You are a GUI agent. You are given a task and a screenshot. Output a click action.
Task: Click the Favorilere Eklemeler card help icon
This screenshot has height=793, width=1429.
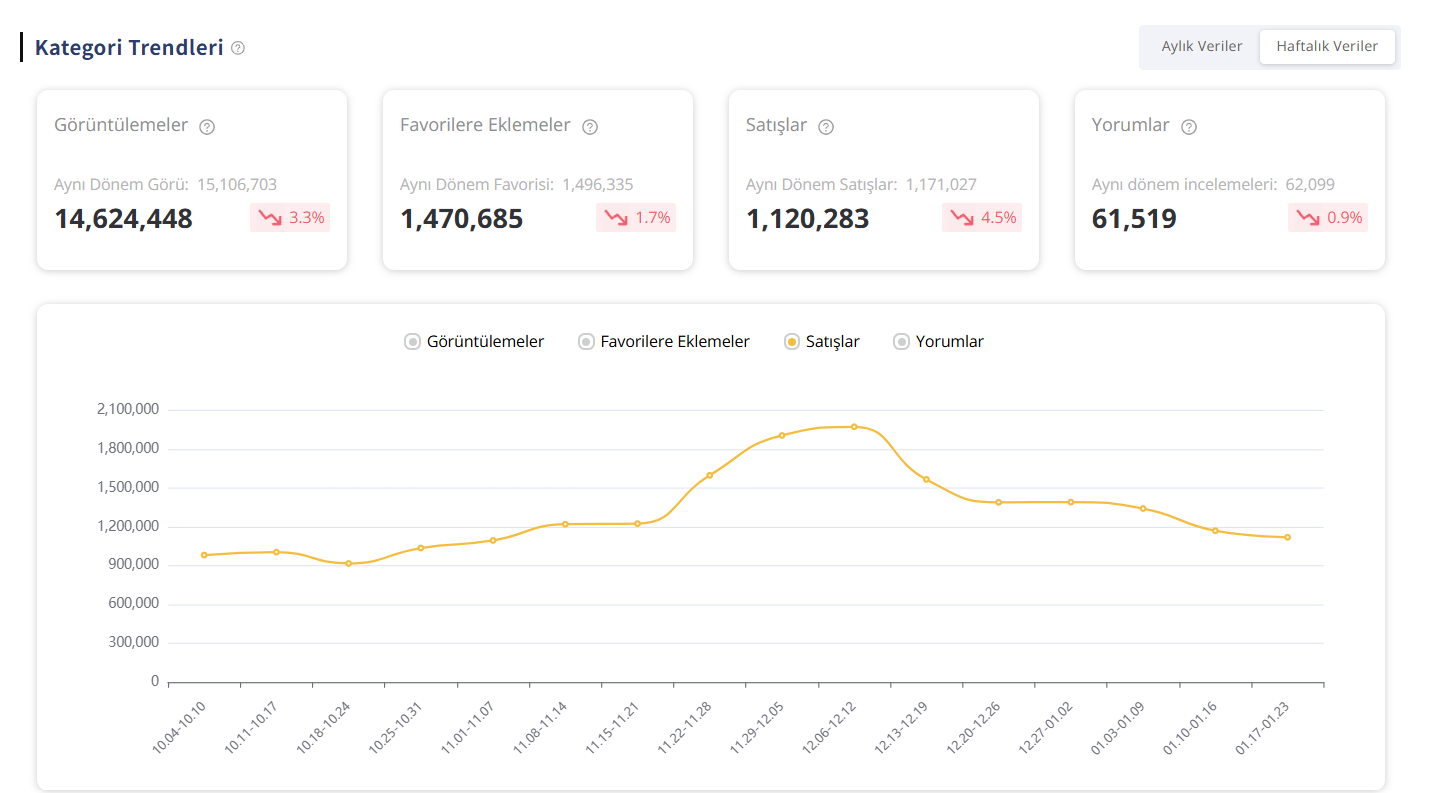pos(590,127)
